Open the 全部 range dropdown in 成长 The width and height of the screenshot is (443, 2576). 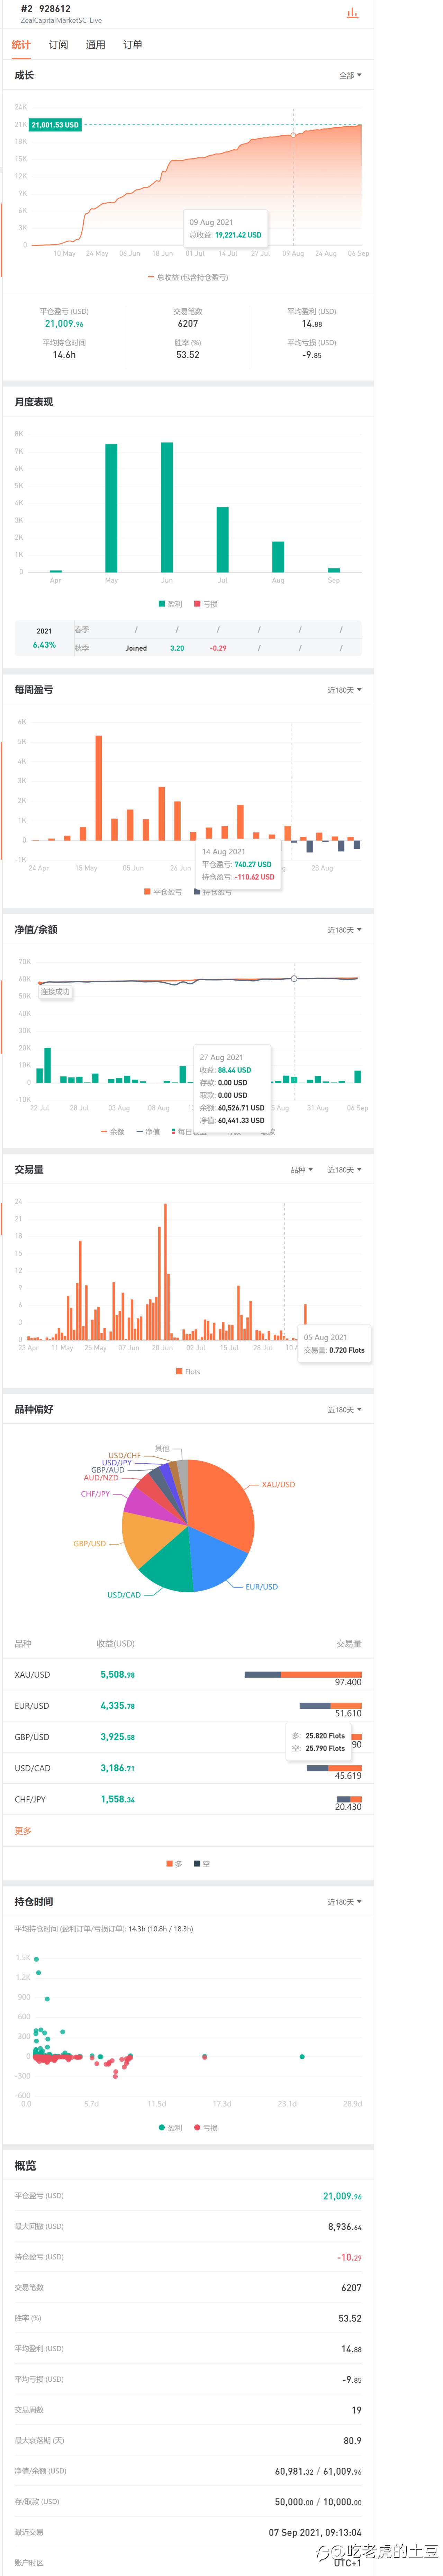point(350,76)
